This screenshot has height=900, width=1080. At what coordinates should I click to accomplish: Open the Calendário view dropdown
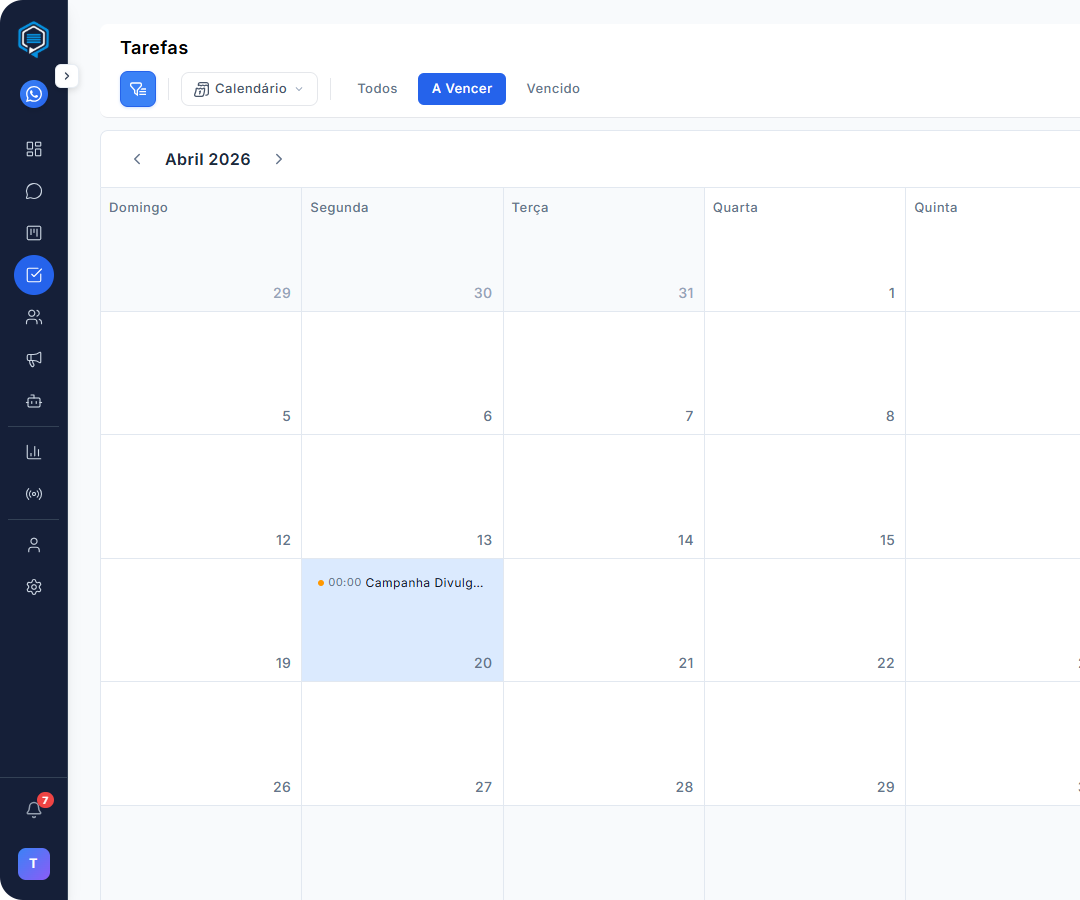coord(249,89)
